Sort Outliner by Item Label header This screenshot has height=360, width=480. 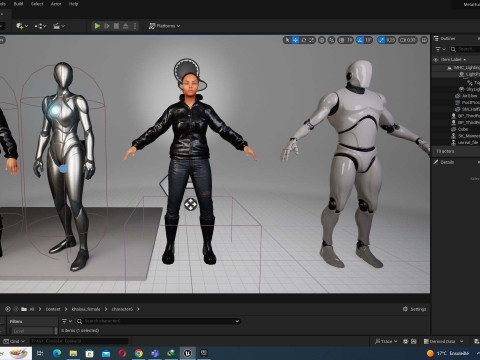(451, 60)
